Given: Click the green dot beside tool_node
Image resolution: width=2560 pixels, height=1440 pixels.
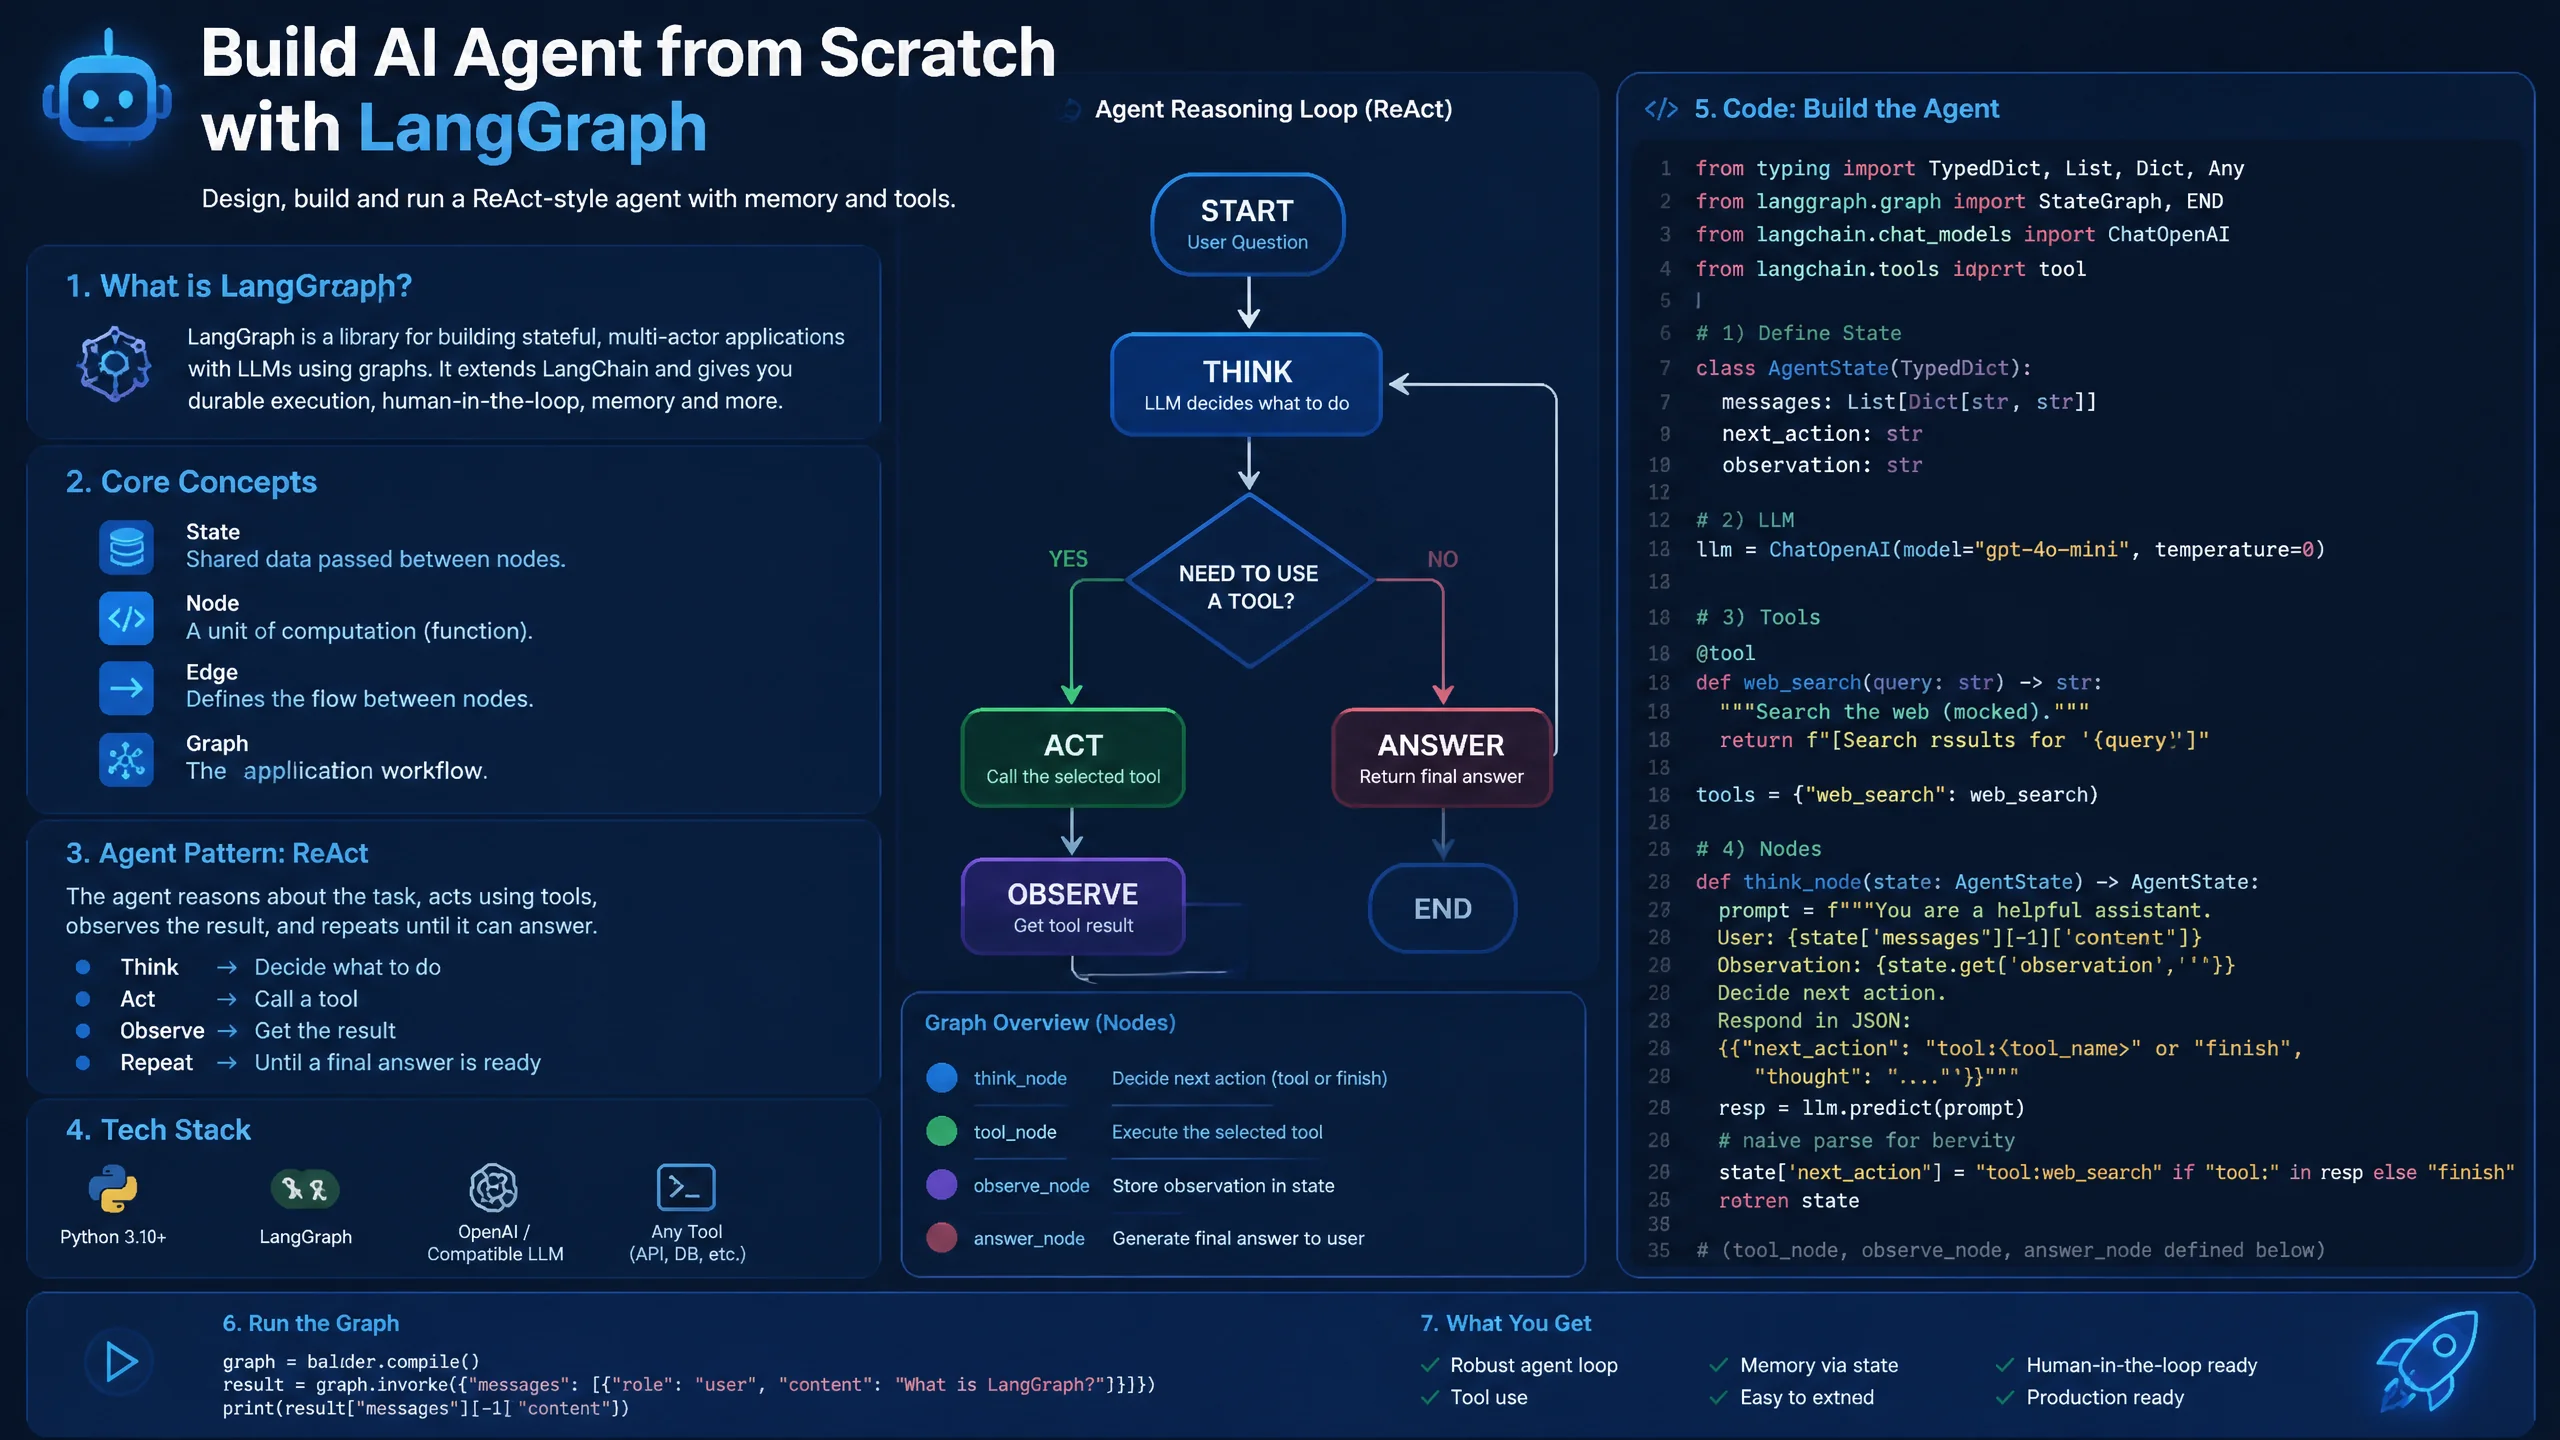Looking at the screenshot, I should coord(942,1131).
